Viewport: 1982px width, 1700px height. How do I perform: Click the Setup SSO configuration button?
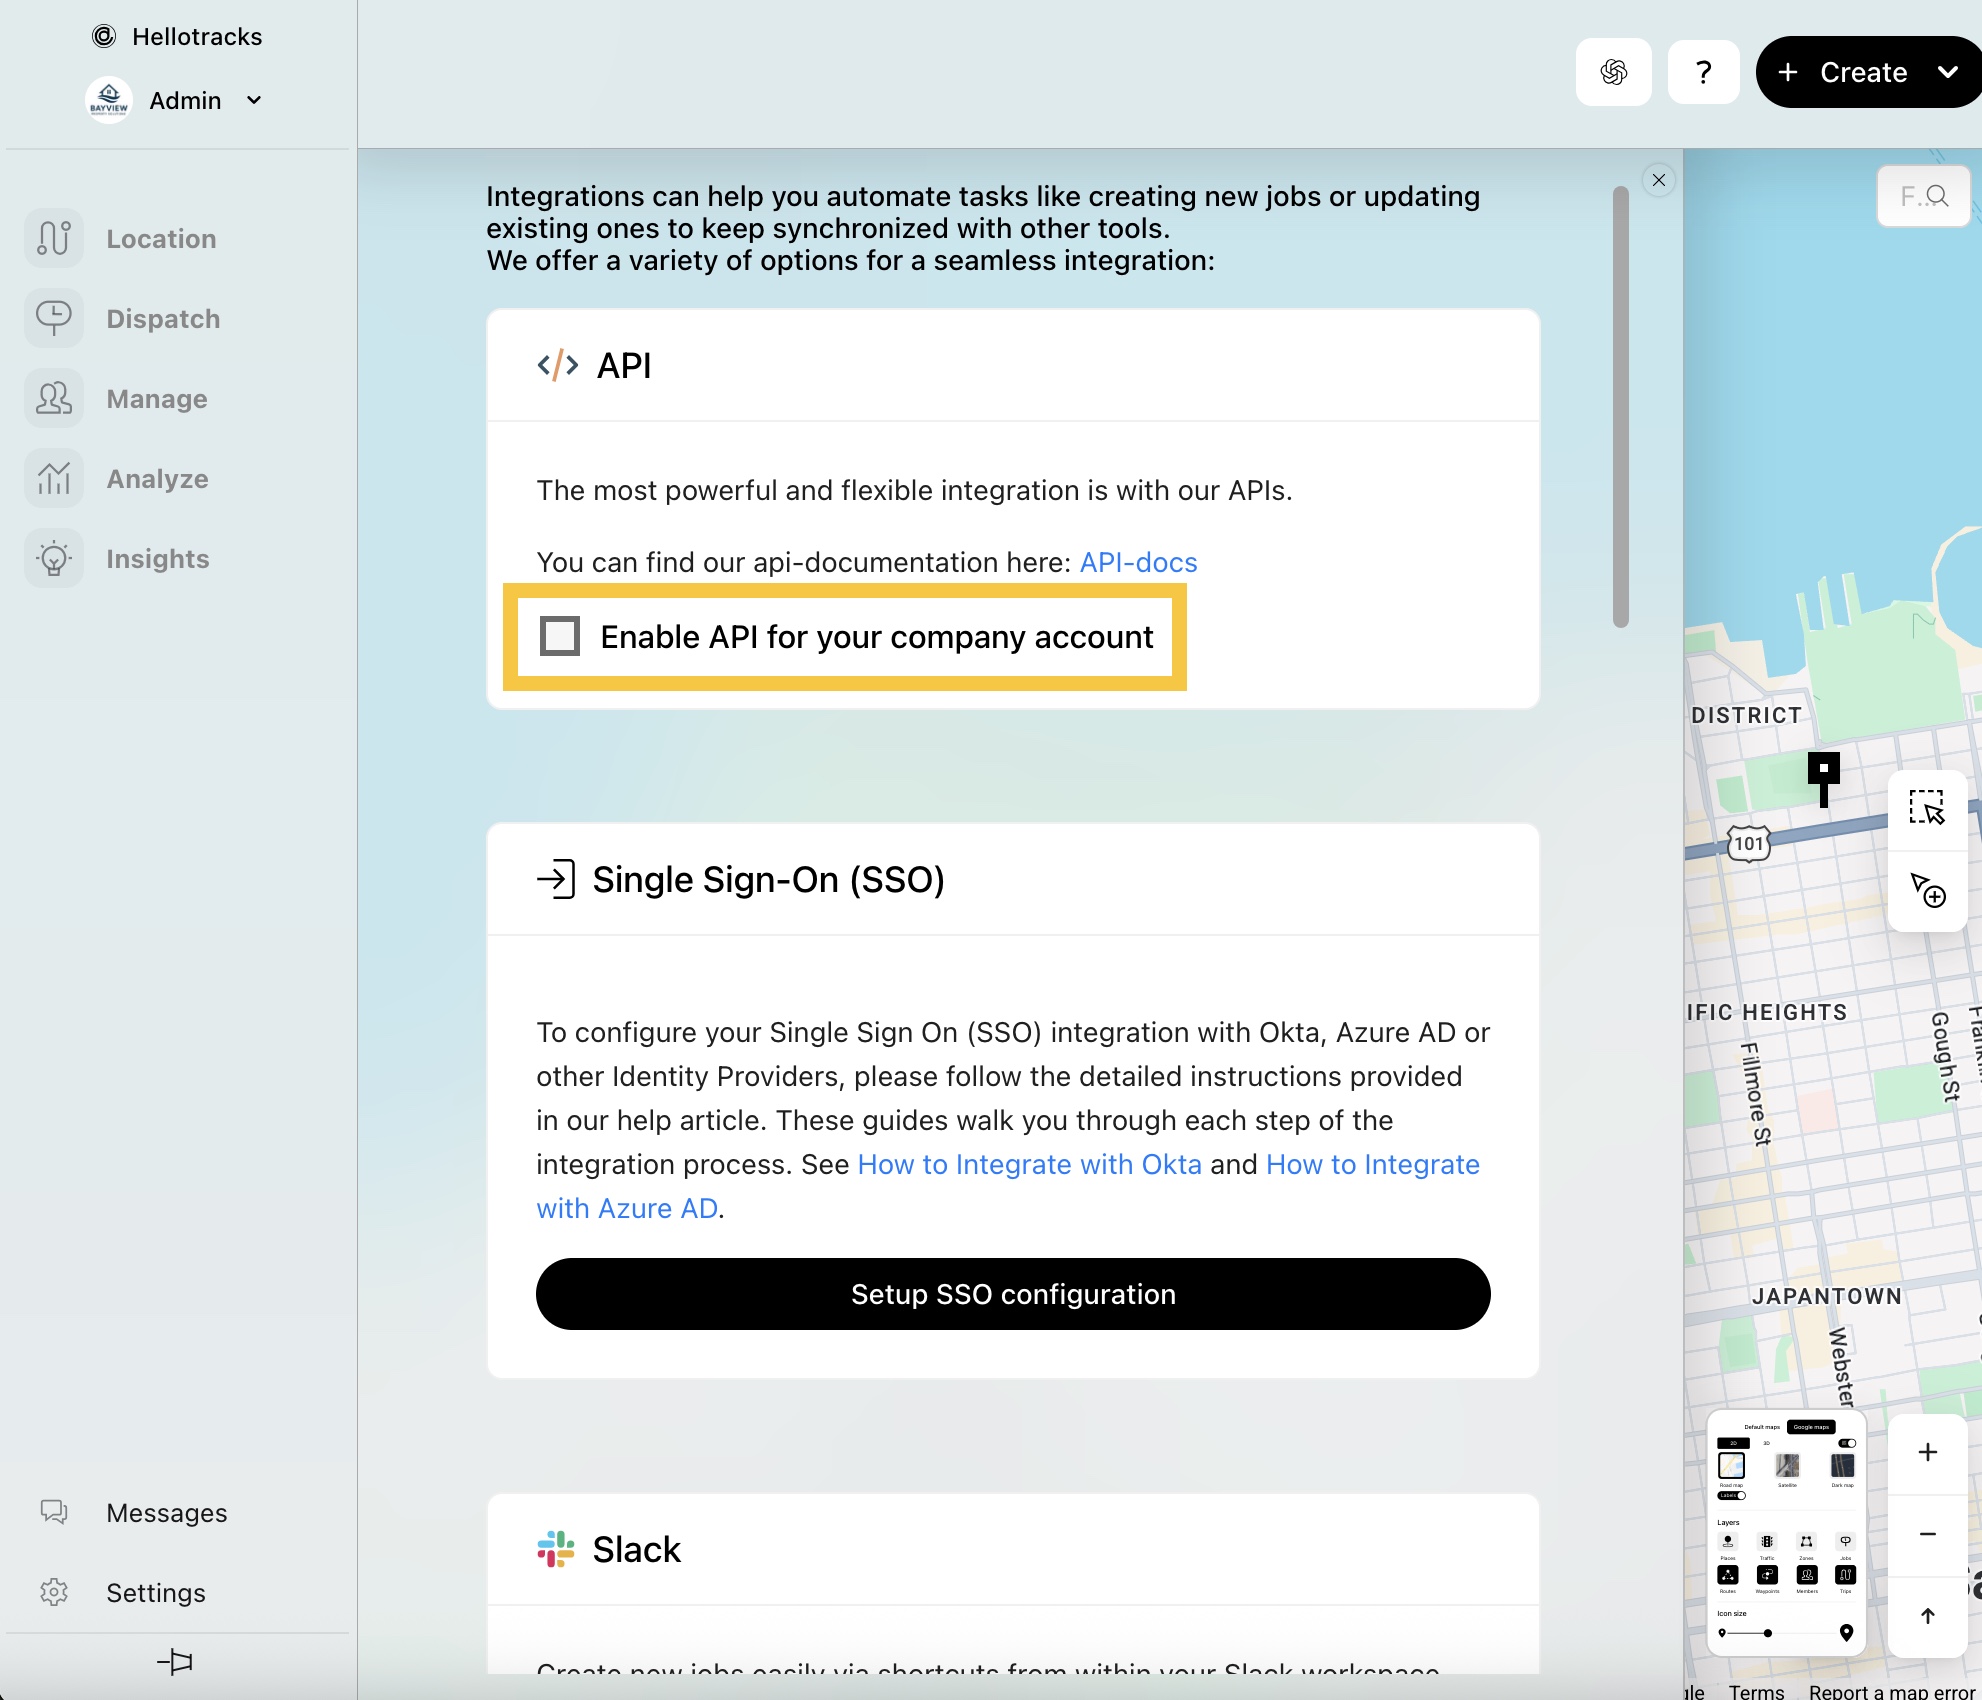[1012, 1294]
